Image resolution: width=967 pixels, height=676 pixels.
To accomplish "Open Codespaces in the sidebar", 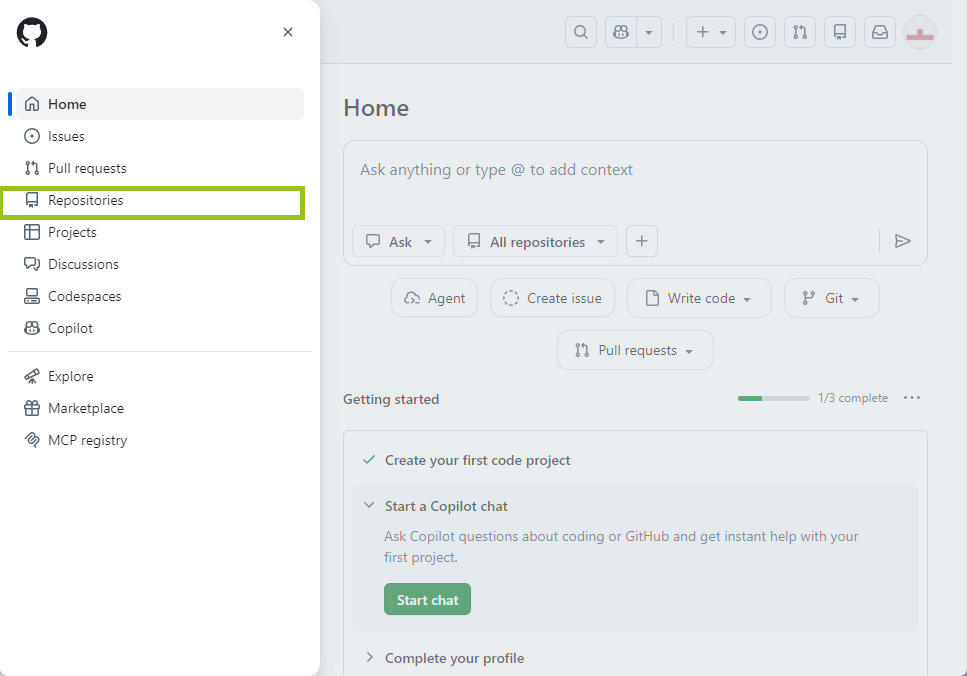I will [x=160, y=297].
